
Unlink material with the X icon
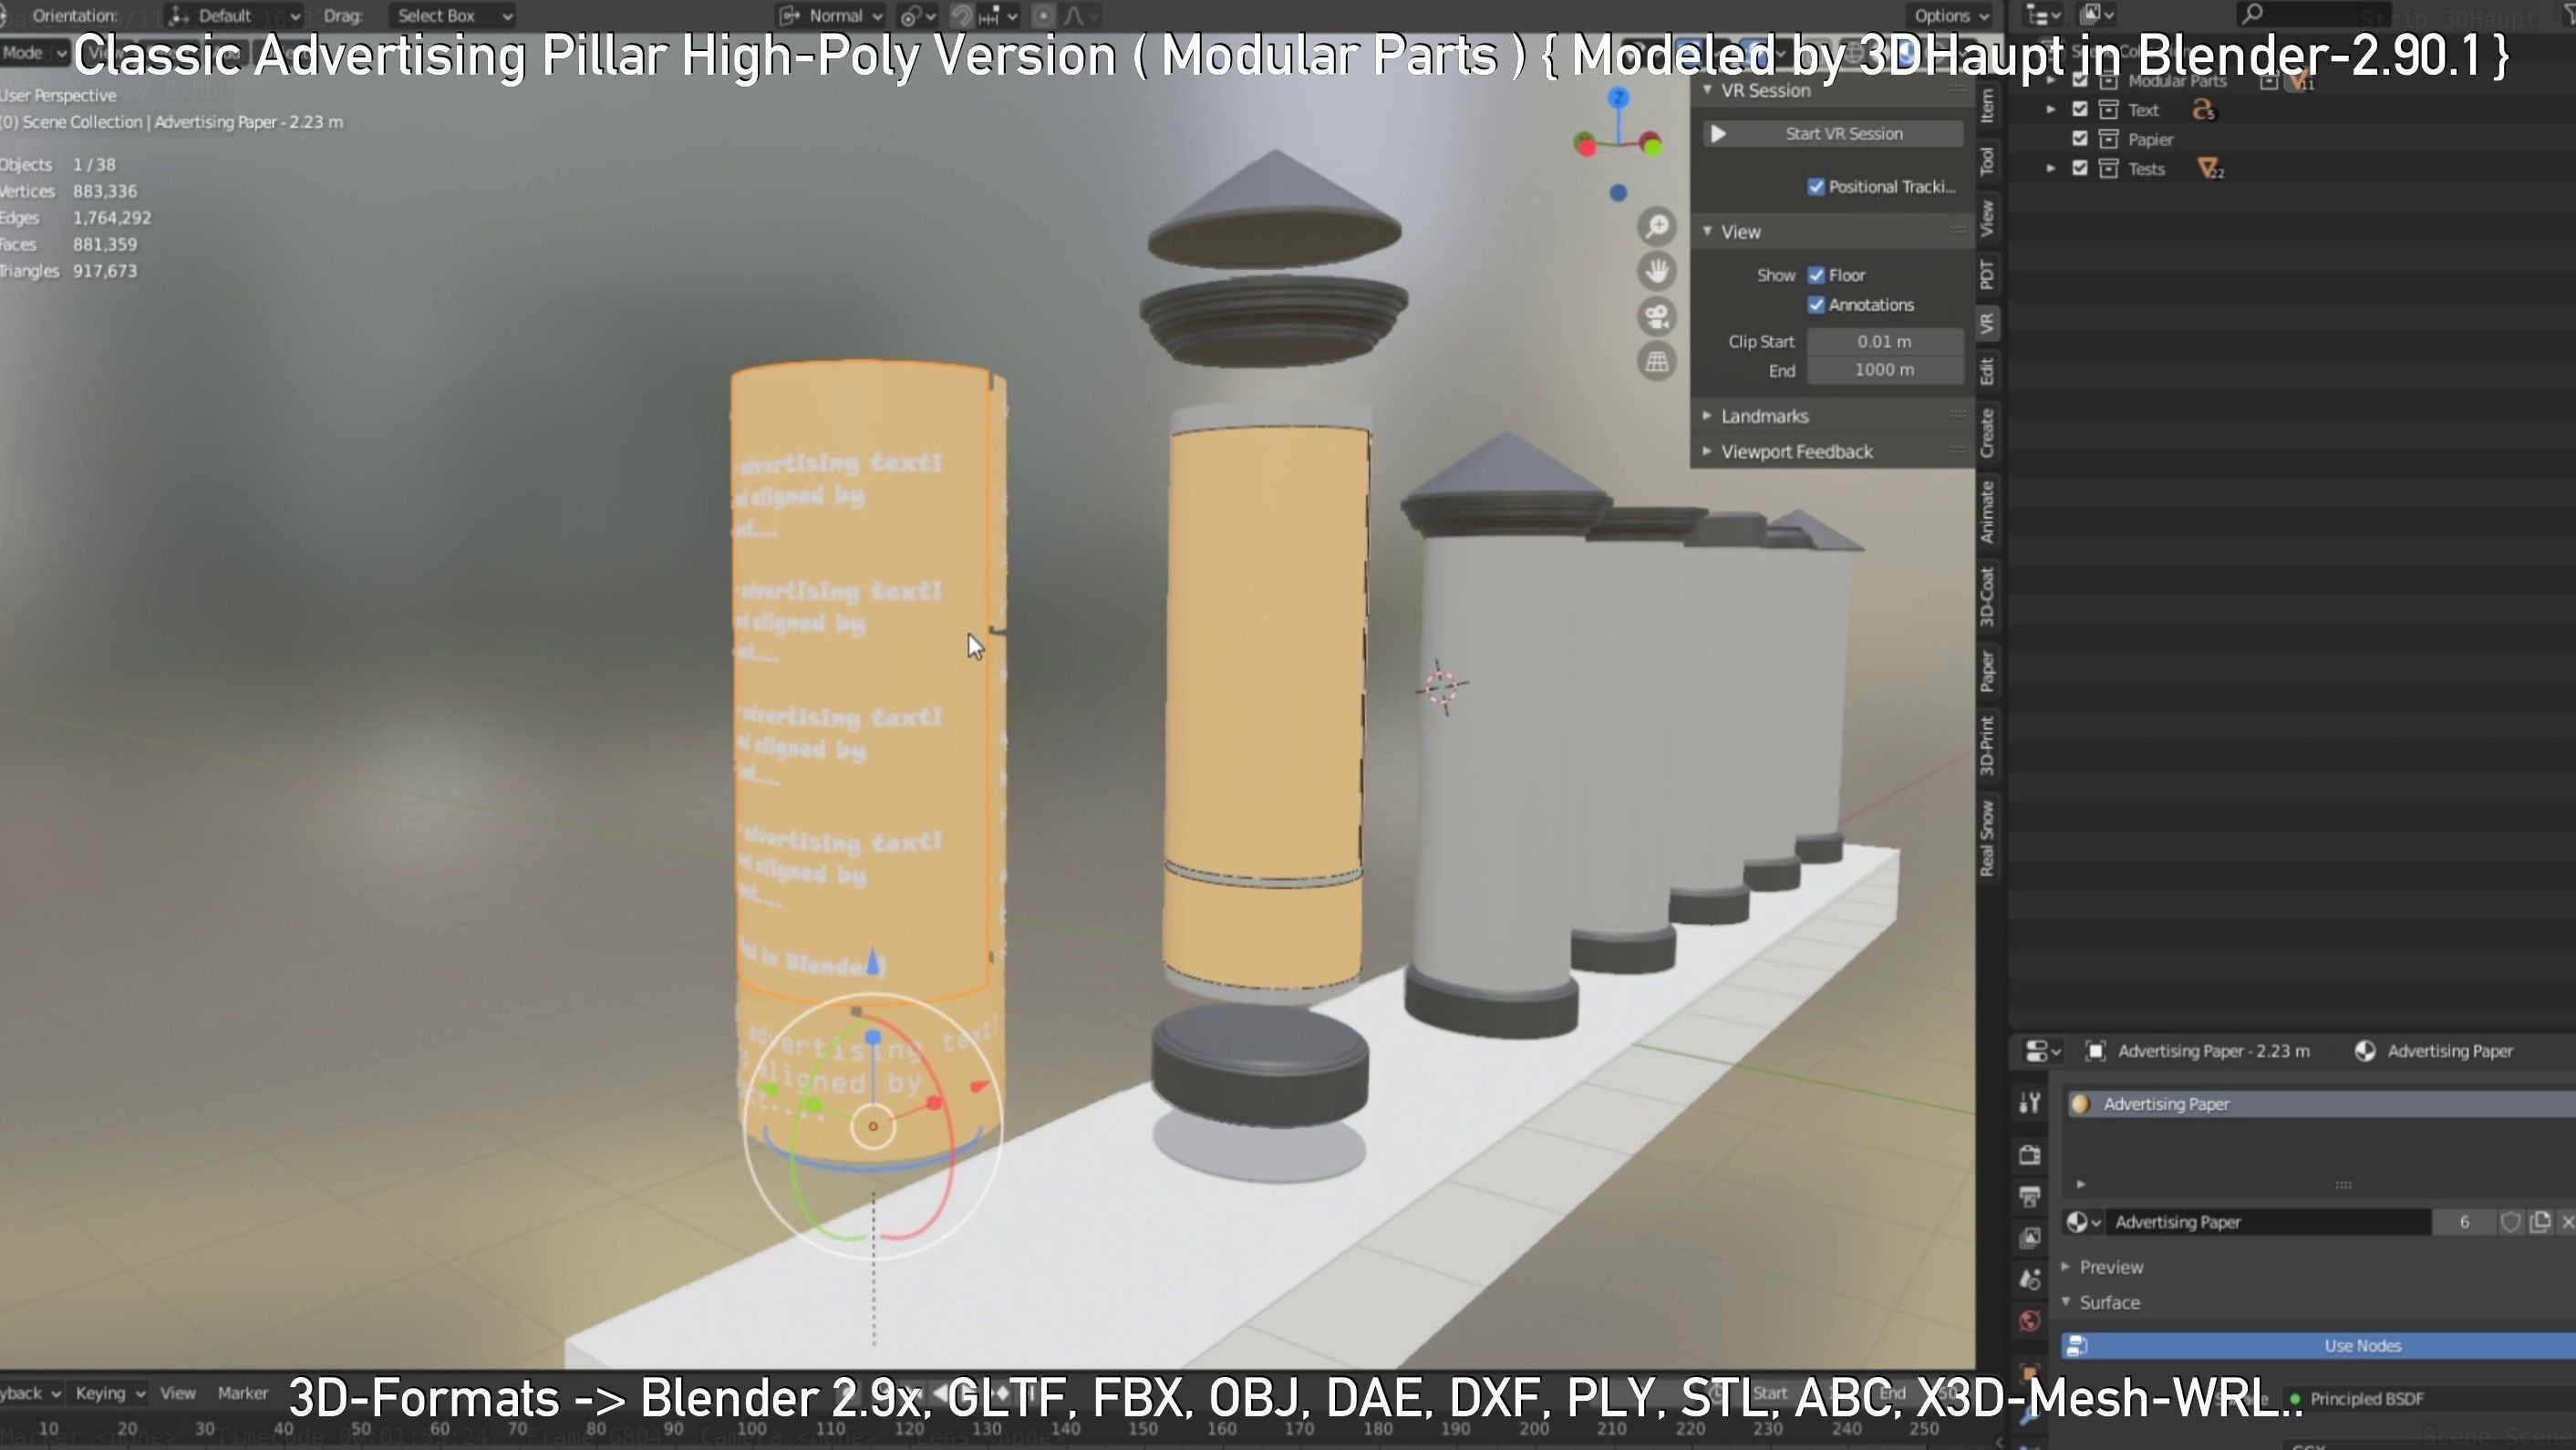point(2567,1222)
